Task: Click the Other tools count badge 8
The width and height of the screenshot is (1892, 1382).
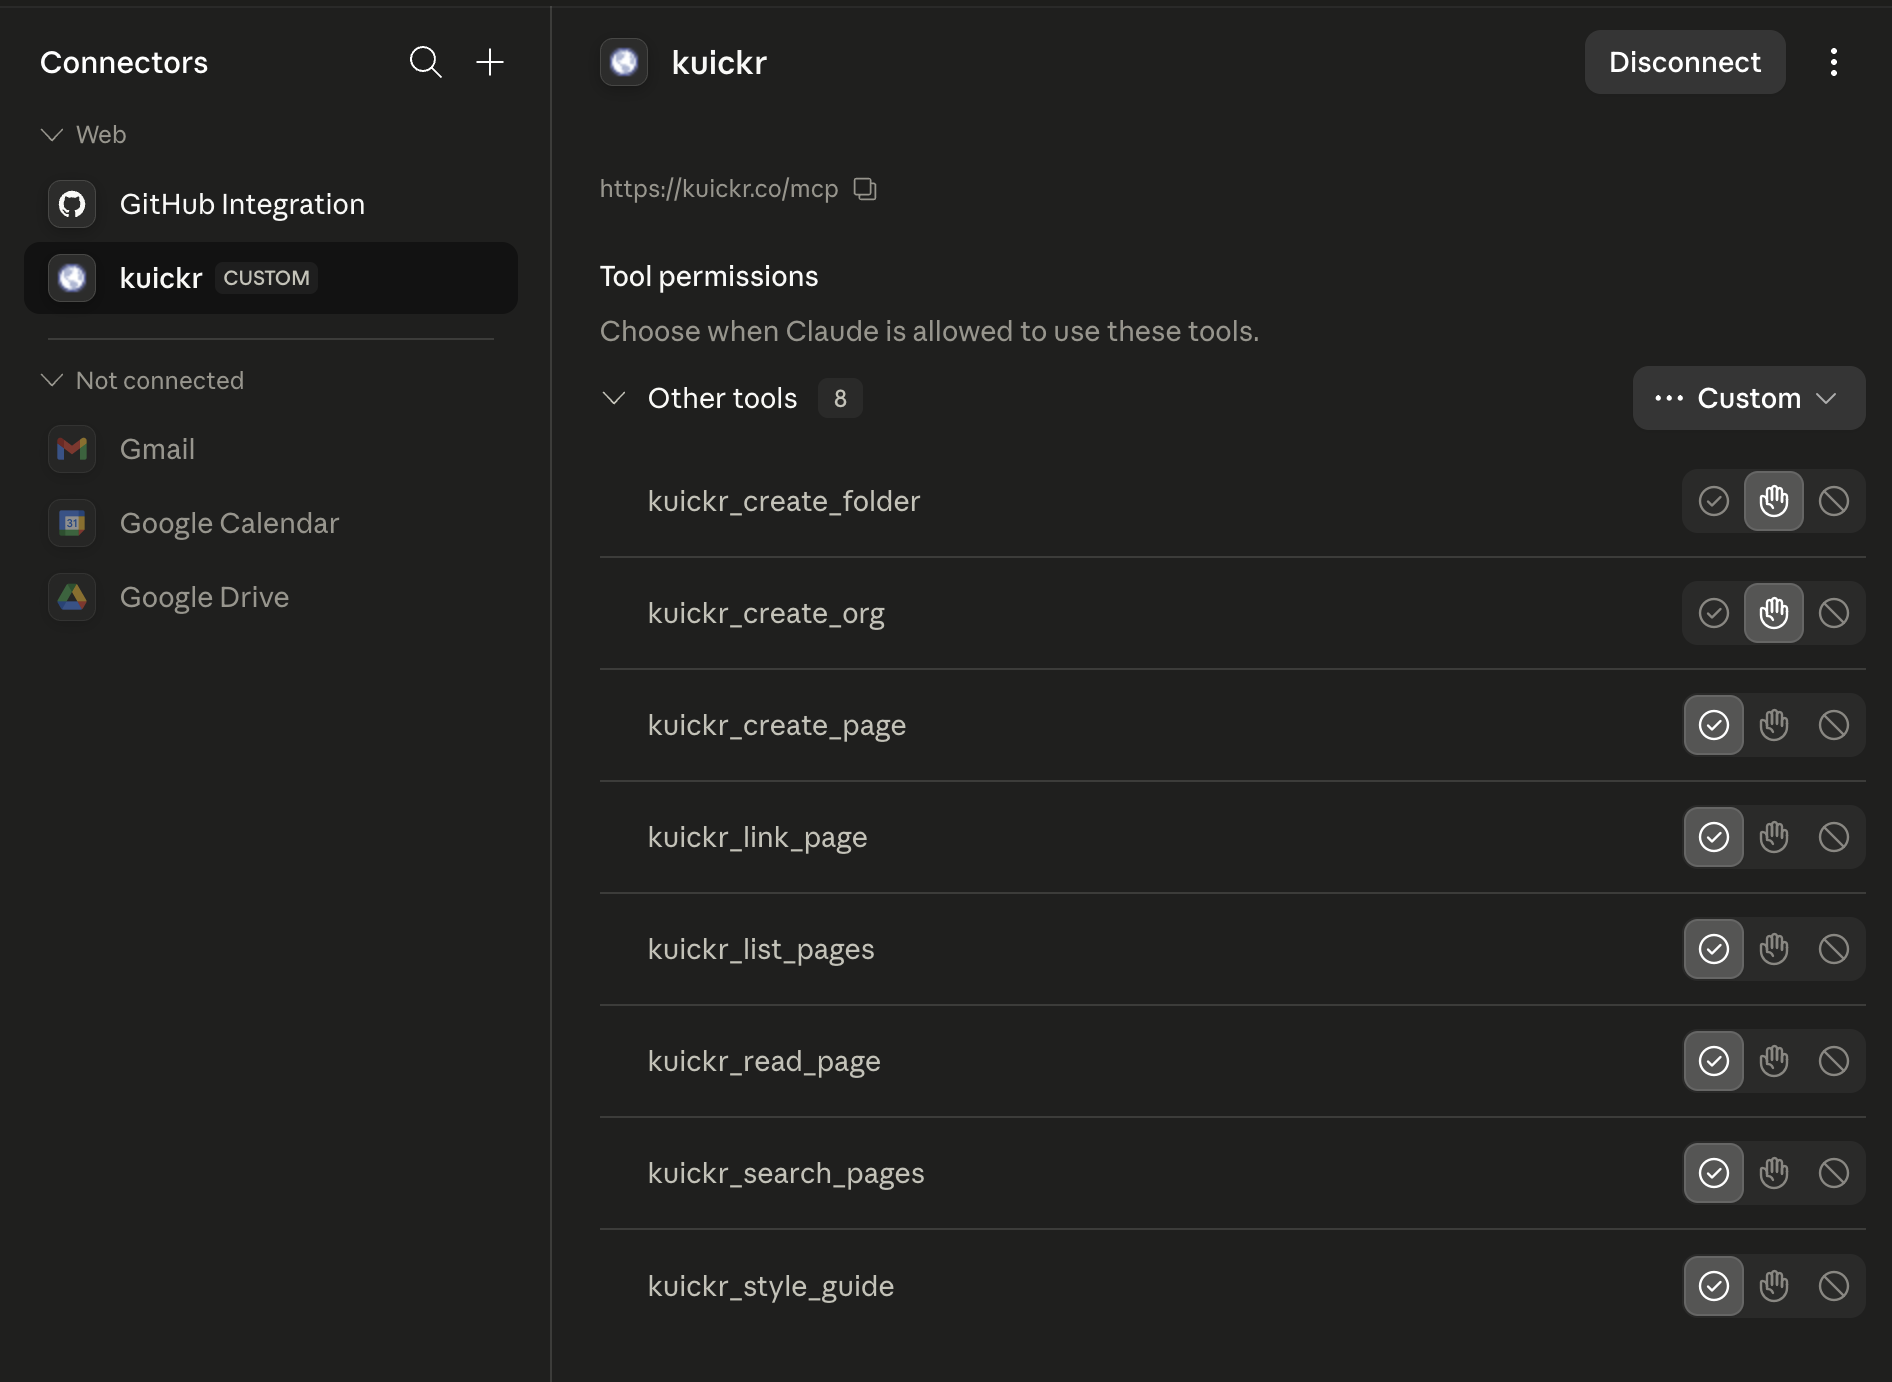Action: pyautogui.click(x=840, y=398)
